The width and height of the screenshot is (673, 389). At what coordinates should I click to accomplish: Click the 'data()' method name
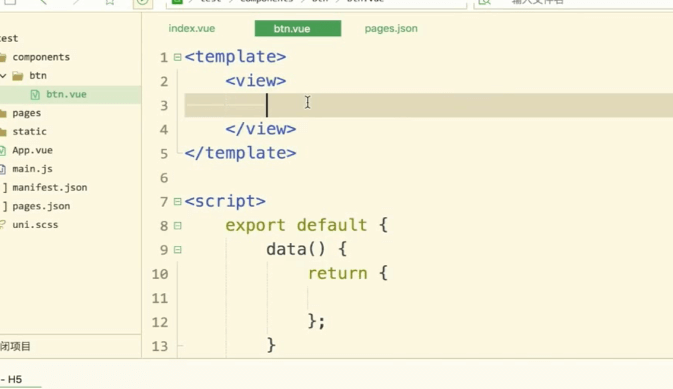(296, 249)
